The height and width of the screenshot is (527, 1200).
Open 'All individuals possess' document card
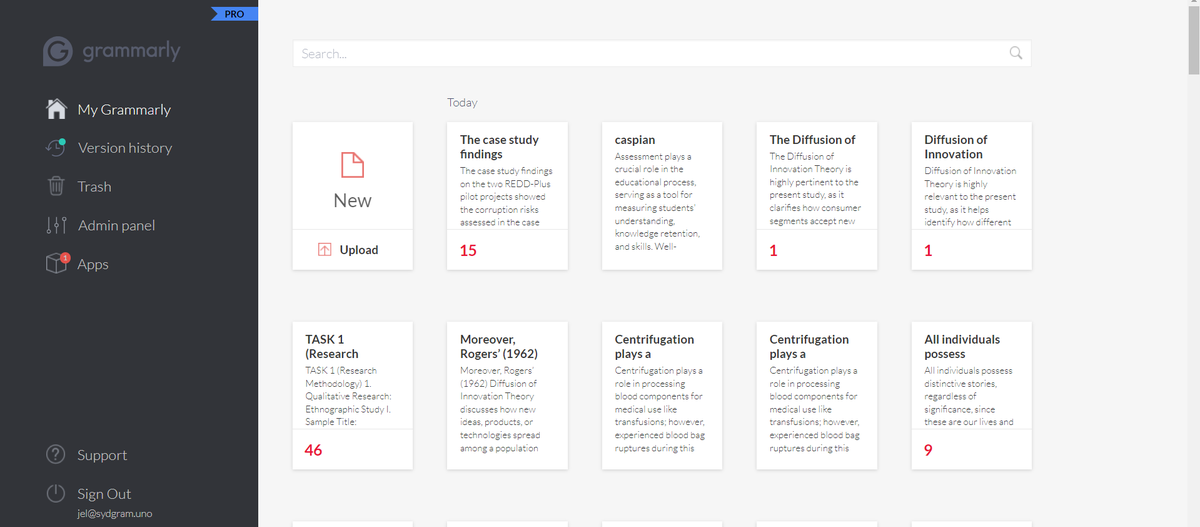(x=971, y=395)
